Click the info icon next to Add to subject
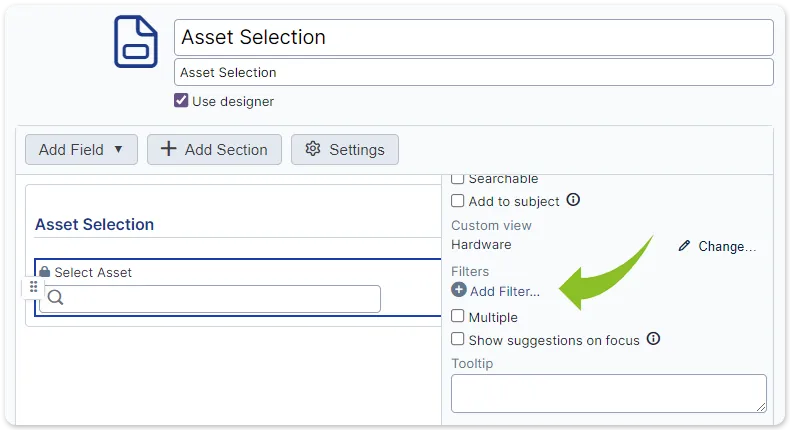The width and height of the screenshot is (790, 430). click(573, 200)
